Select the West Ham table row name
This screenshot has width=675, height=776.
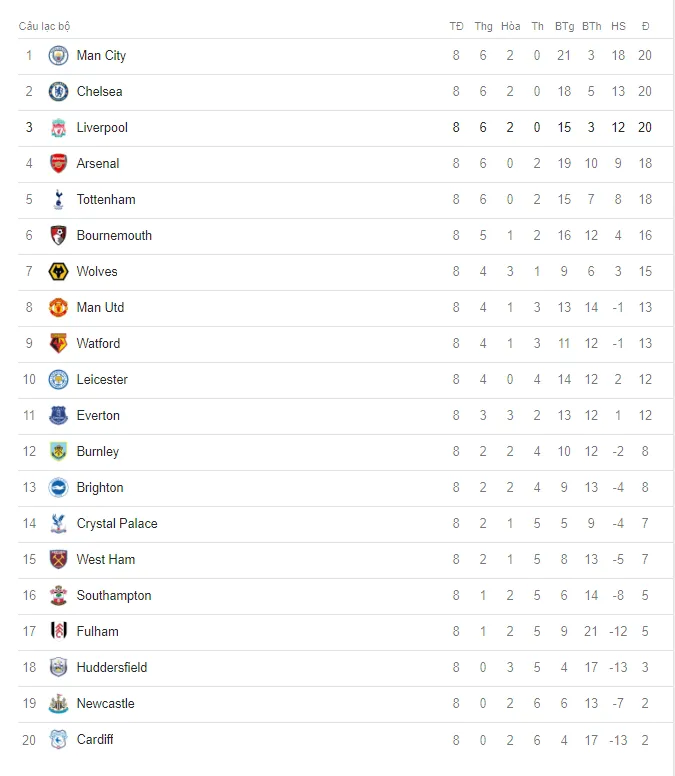[106, 560]
